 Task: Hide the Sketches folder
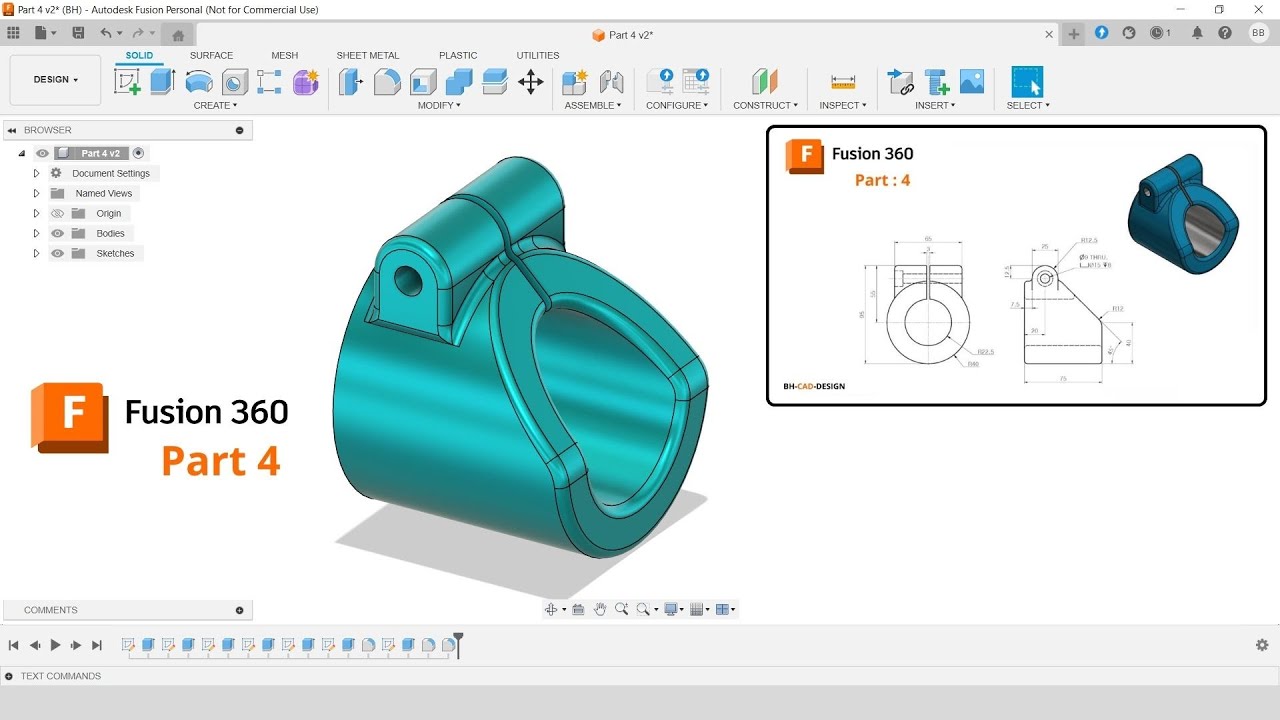click(57, 253)
